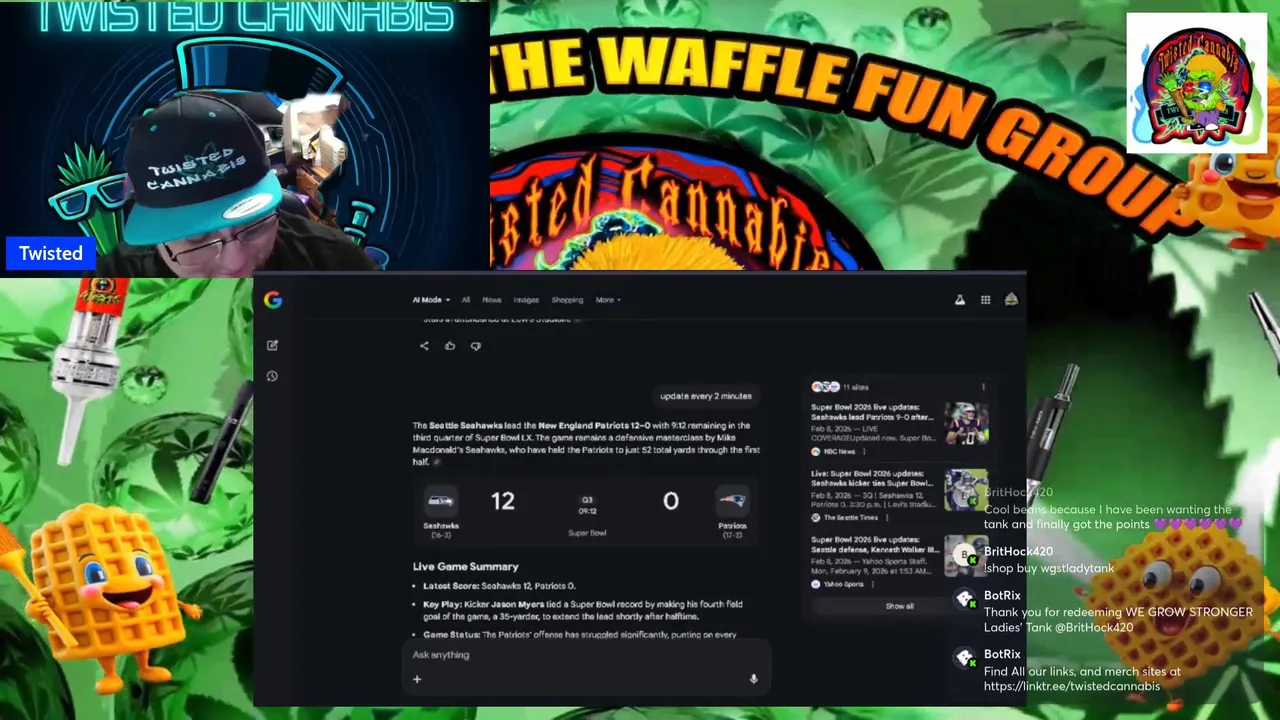
Task: Give thumbs down to response
Action: tap(476, 346)
